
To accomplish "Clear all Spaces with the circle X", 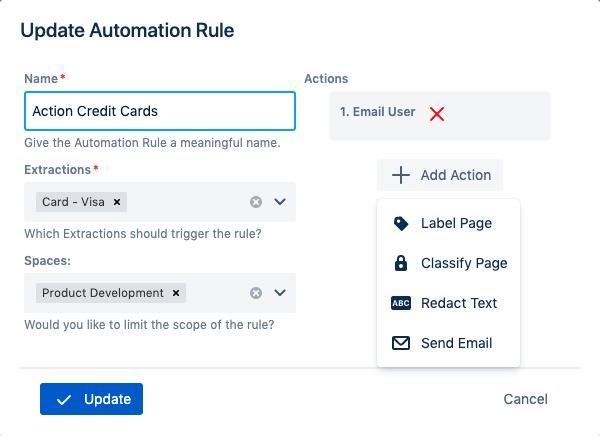I will tap(256, 293).
